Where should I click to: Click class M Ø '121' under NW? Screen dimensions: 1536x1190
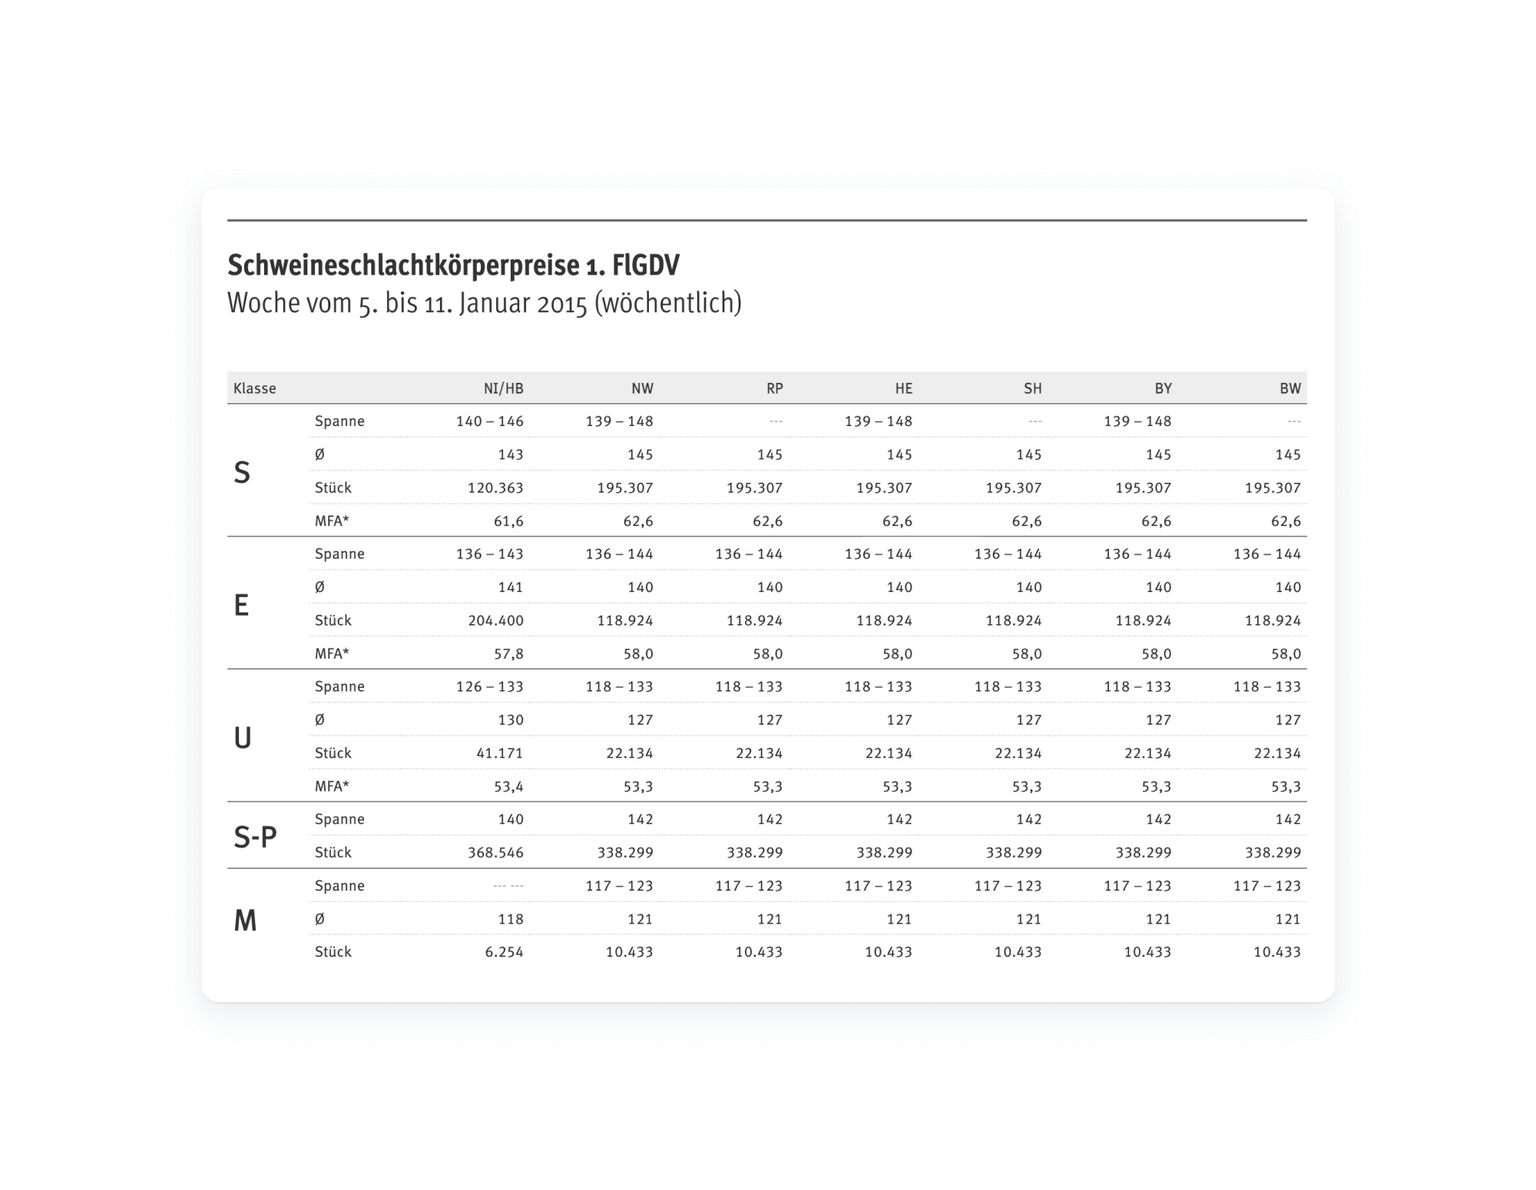[x=641, y=919]
